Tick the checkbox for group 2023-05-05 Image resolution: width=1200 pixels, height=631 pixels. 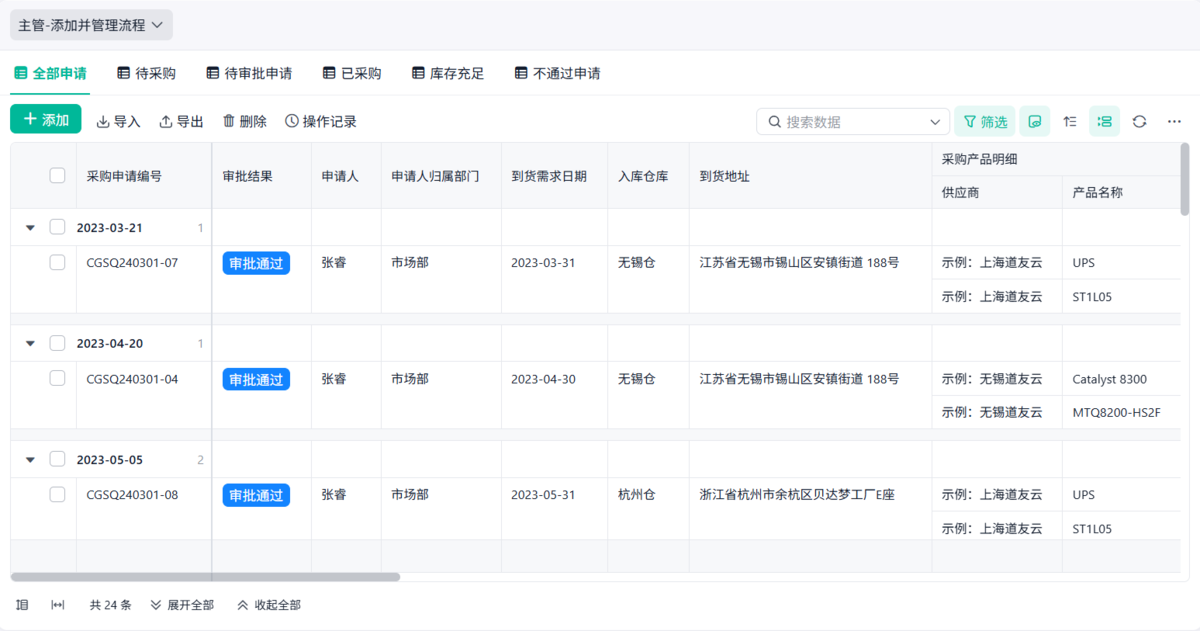[x=58, y=459]
